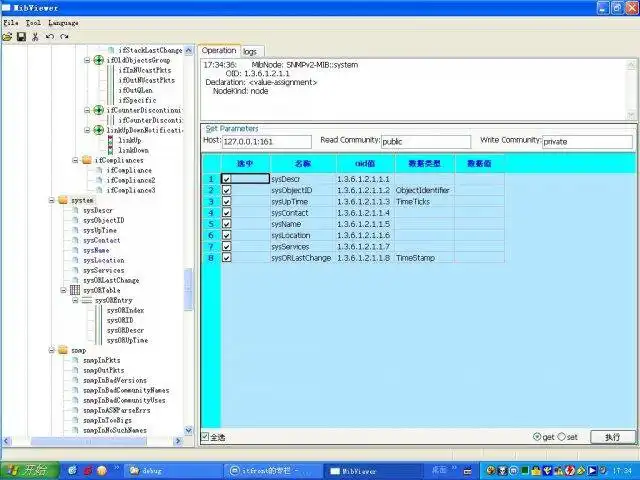Select the set radio button
640x480 pixels.
562,437
